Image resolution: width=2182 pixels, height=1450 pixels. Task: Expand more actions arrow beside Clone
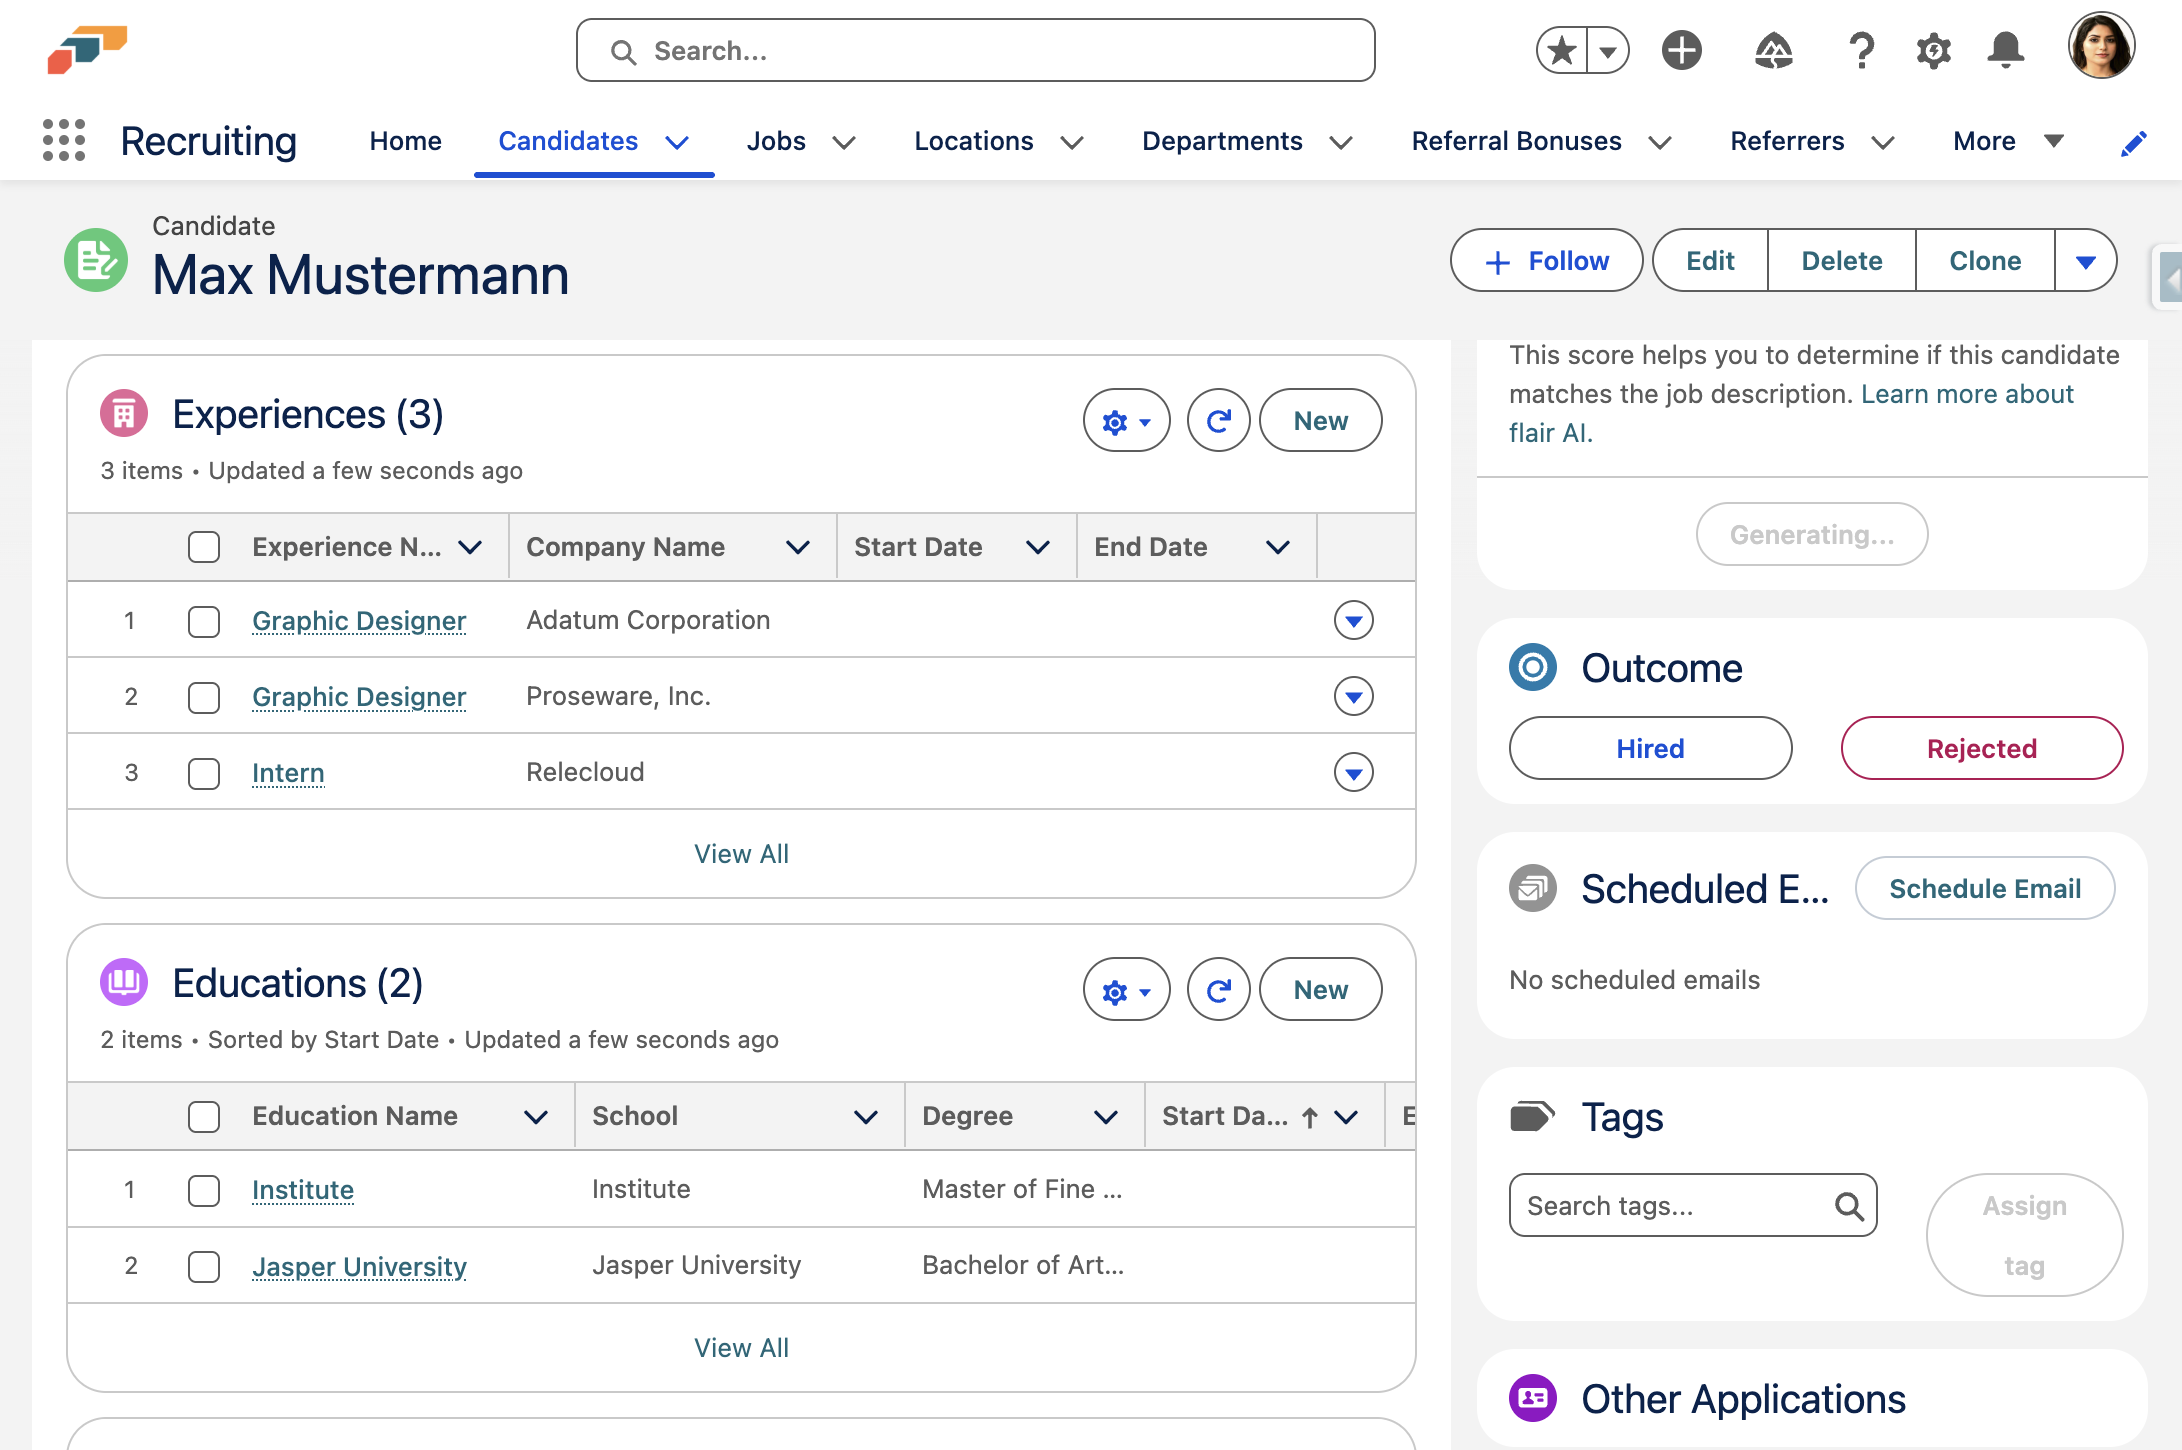(2085, 261)
